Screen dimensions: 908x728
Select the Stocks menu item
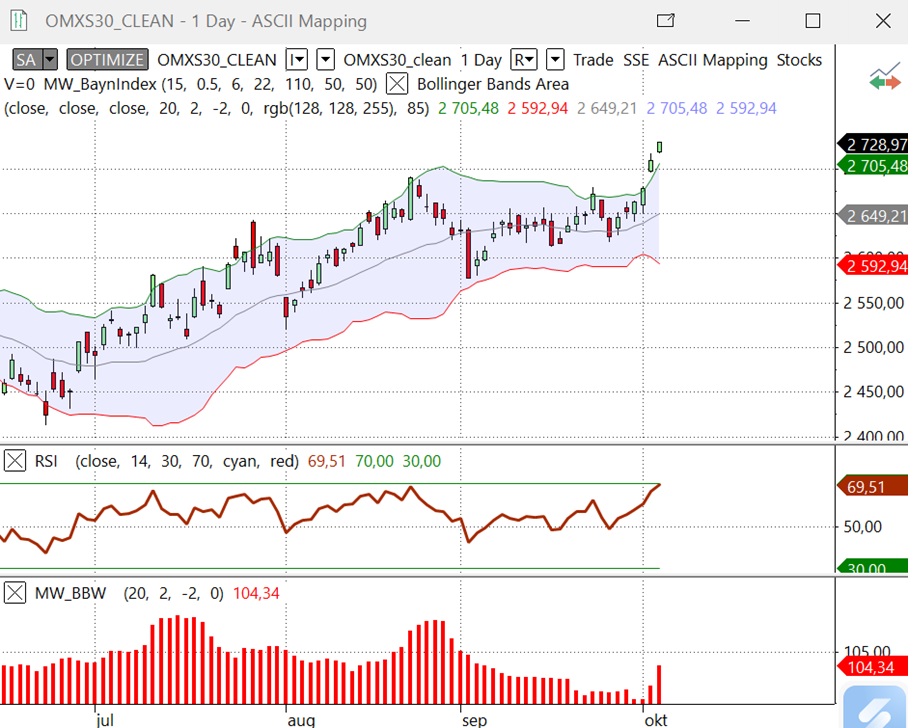pos(798,60)
